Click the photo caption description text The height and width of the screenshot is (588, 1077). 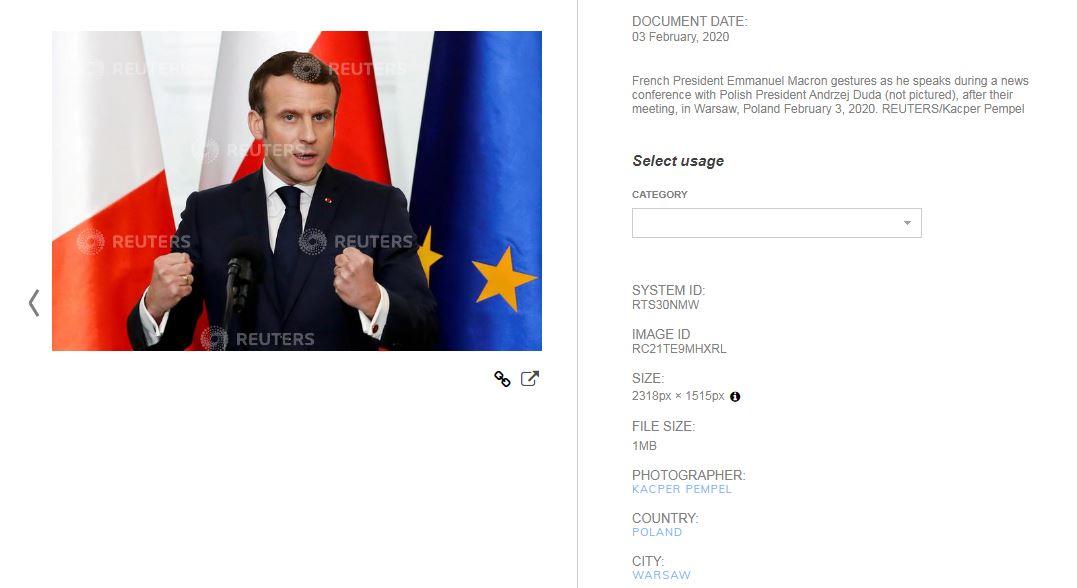(x=830, y=95)
